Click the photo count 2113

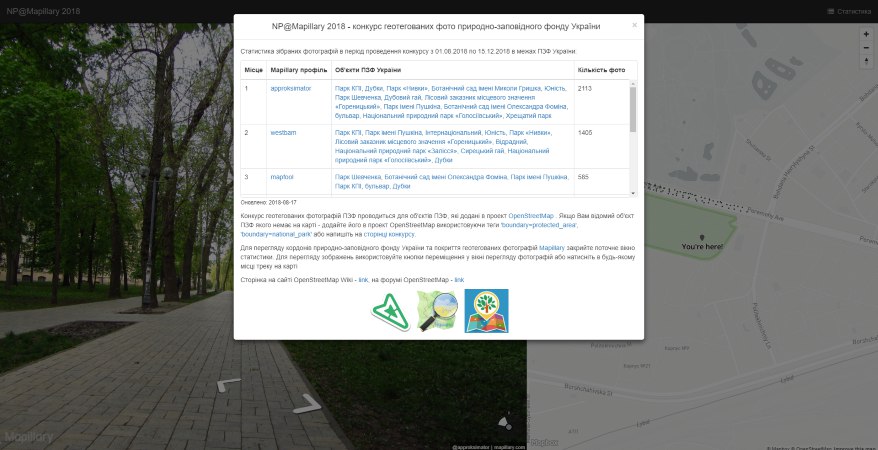[585, 88]
